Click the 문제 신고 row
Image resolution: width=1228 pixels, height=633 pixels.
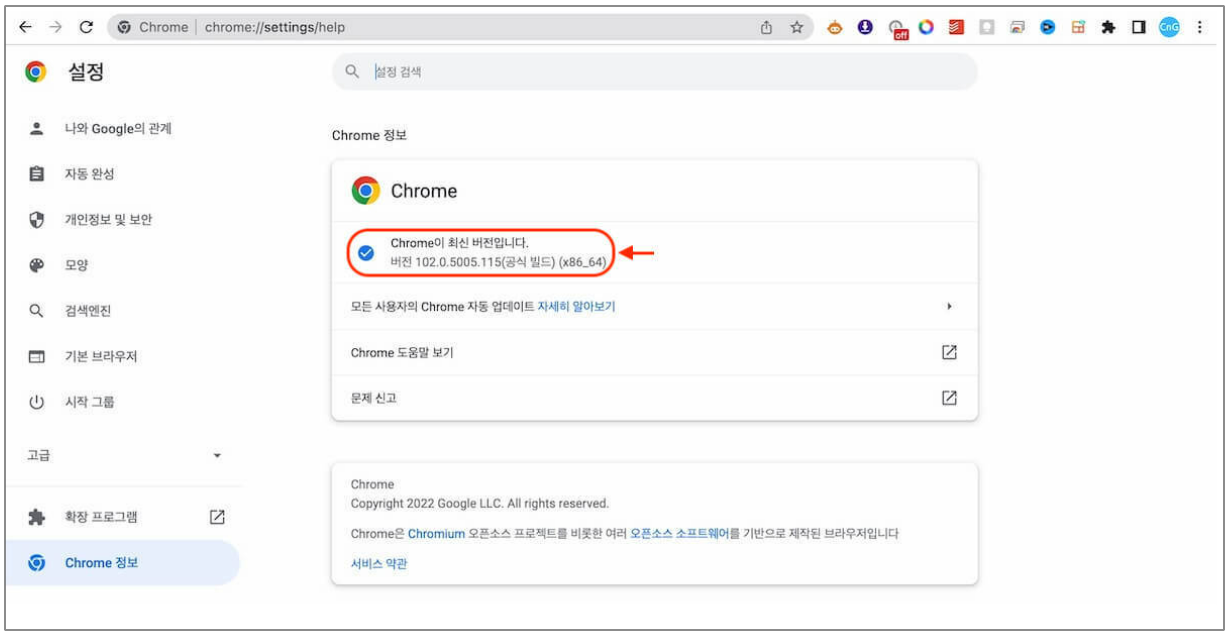654,397
